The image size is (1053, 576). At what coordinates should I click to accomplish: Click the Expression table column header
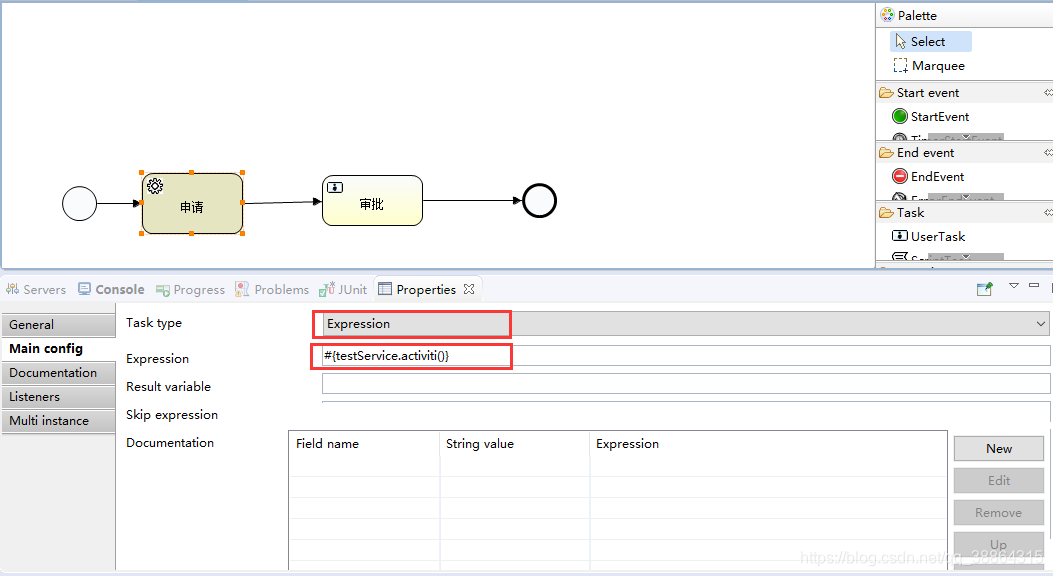tap(768, 444)
